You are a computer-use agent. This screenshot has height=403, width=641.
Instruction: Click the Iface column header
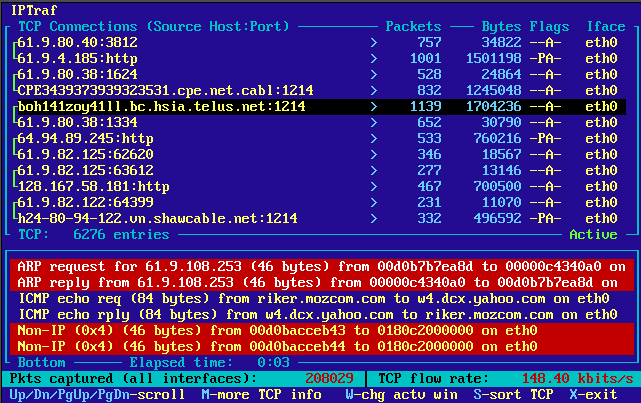pyautogui.click(x=604, y=26)
